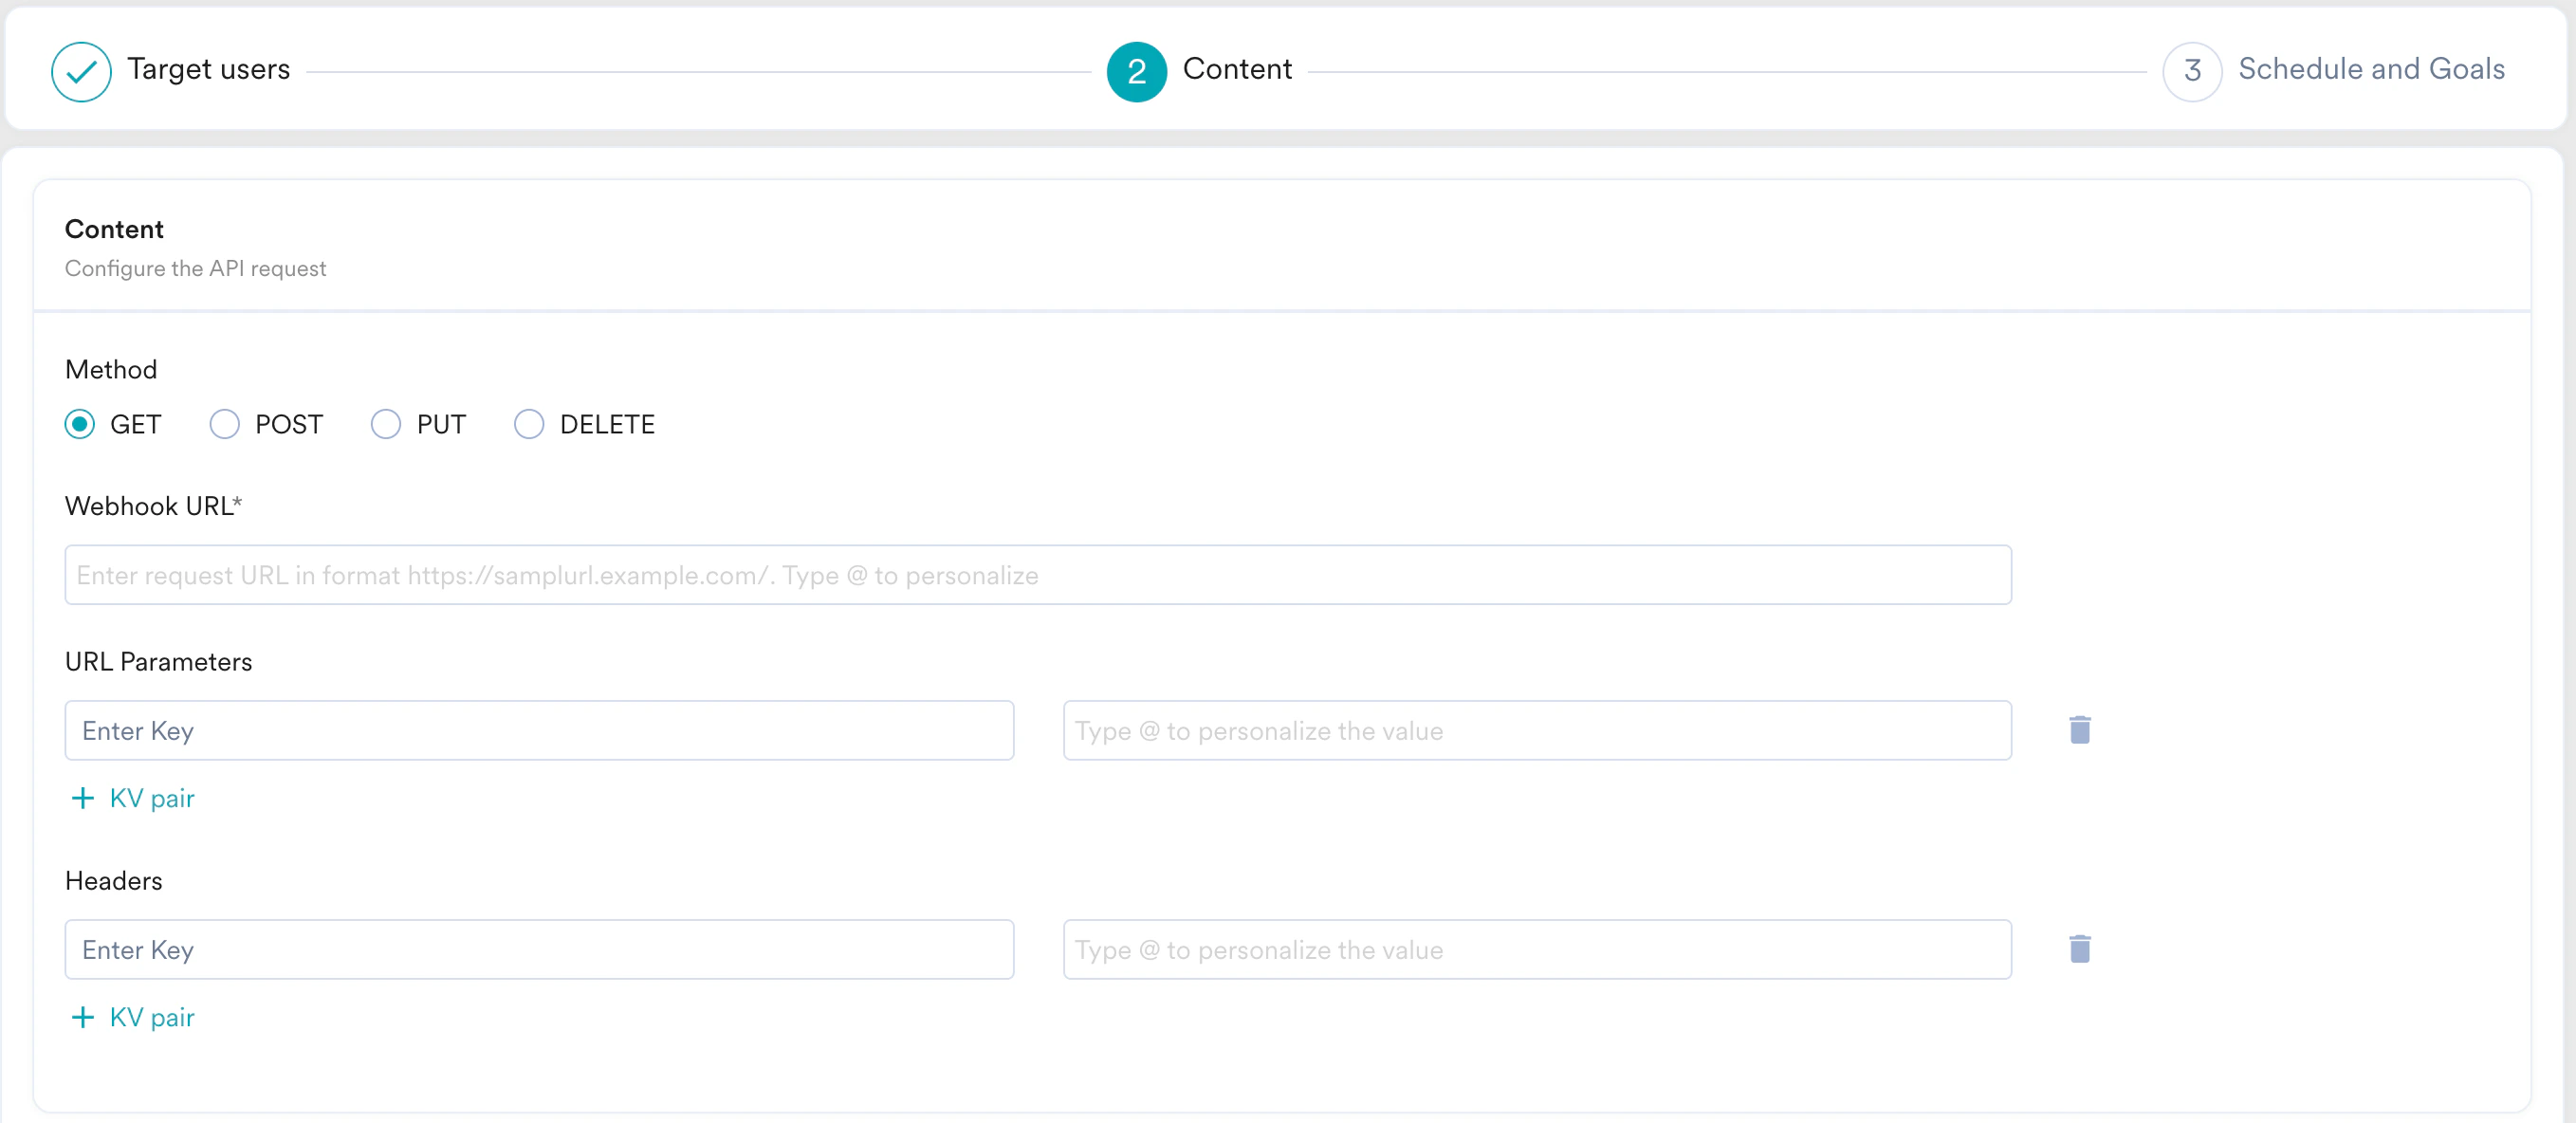Click the Enter Key field under URL Parameters
Image resolution: width=2576 pixels, height=1123 pixels.
538,730
